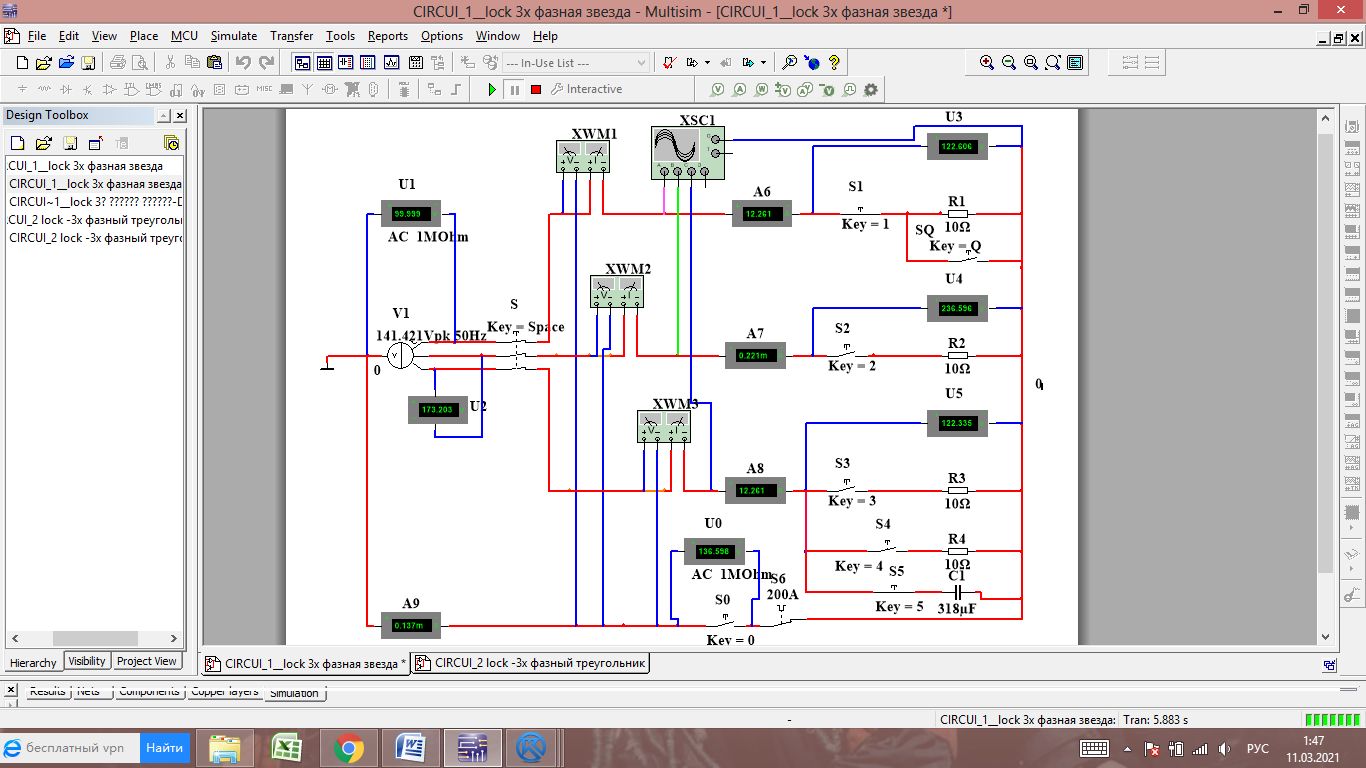Open the Grapher toolbar icon
The width and height of the screenshot is (1366, 768).
point(391,63)
